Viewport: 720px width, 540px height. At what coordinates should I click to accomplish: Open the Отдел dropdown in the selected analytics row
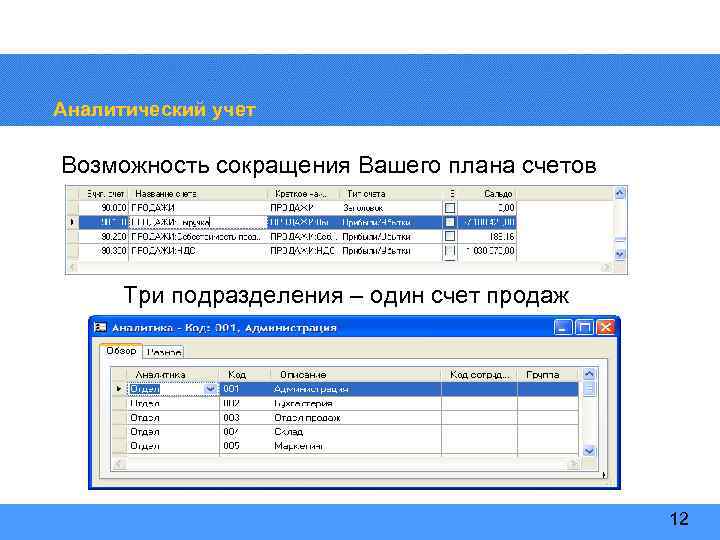click(x=210, y=389)
